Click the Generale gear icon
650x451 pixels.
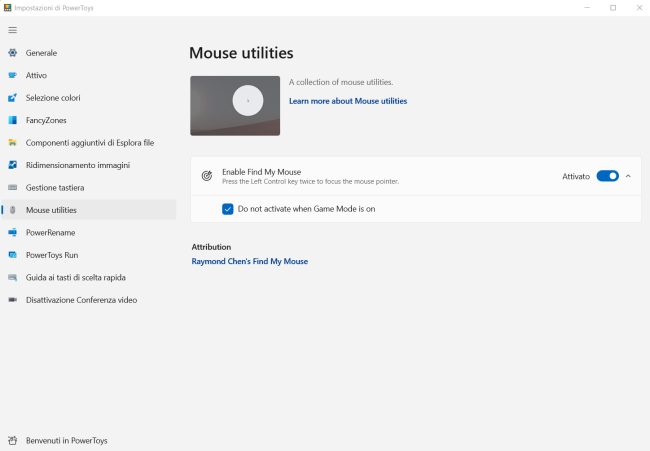(12, 53)
